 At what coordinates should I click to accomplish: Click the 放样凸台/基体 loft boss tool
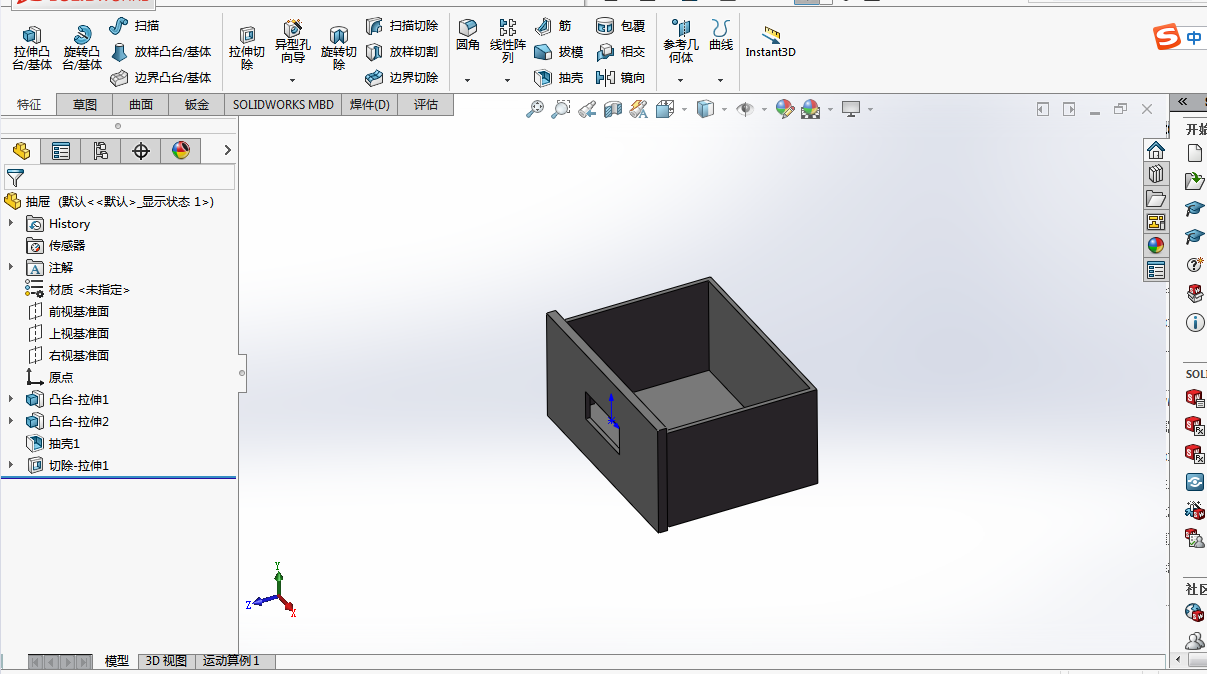tap(160, 51)
